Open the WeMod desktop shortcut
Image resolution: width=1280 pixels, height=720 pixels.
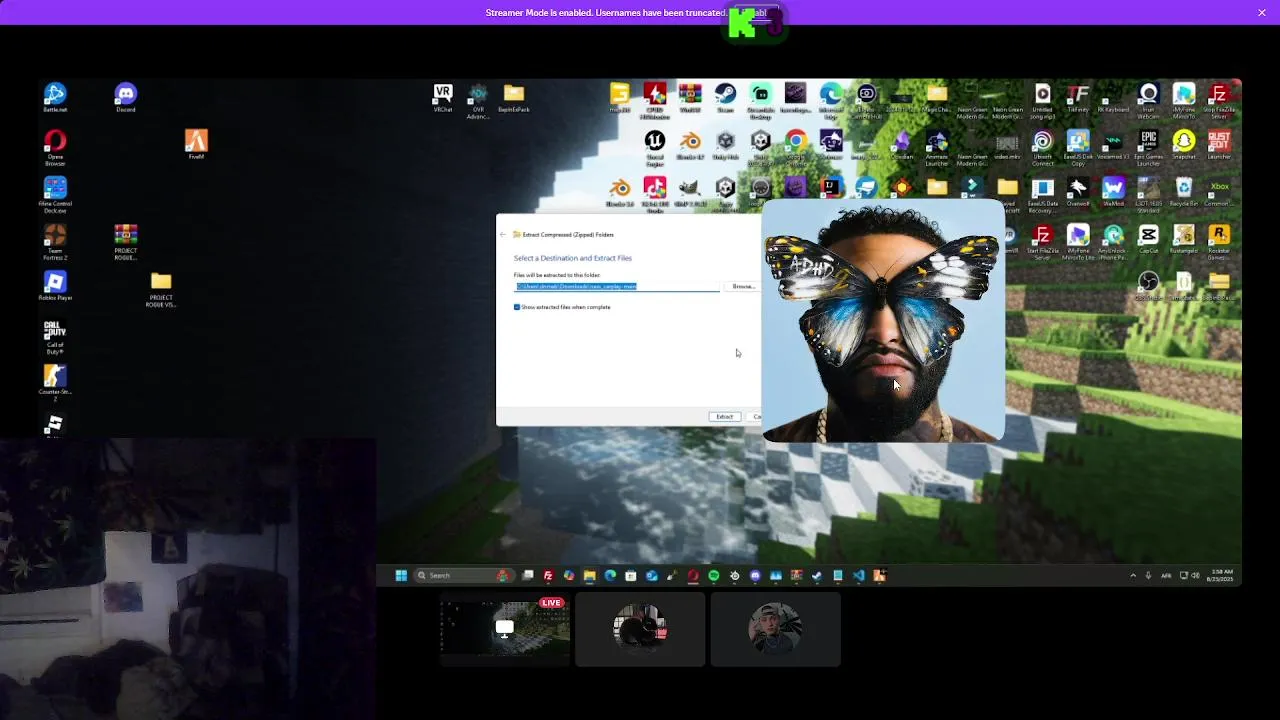point(1113,191)
